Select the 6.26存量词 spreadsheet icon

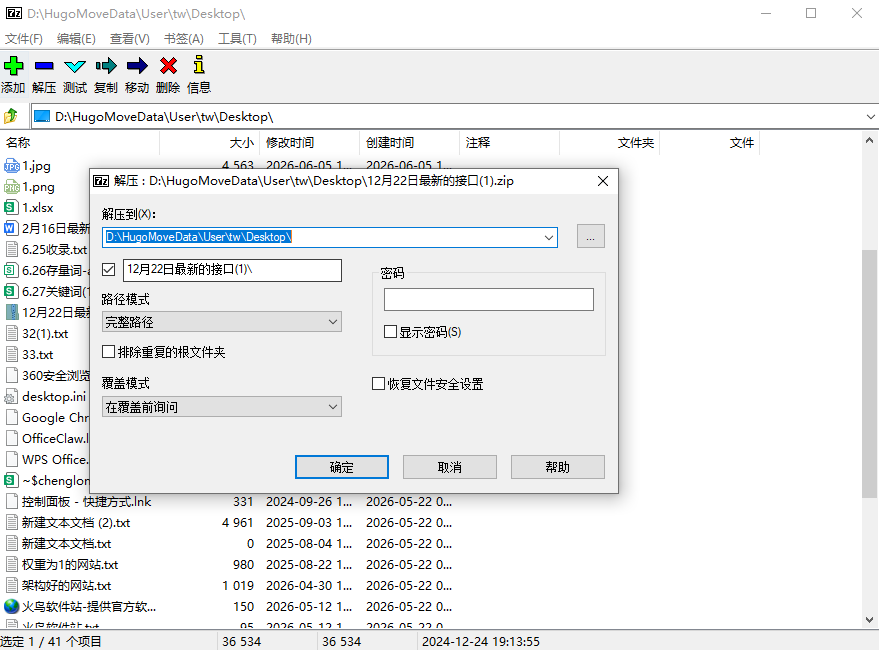click(x=11, y=270)
